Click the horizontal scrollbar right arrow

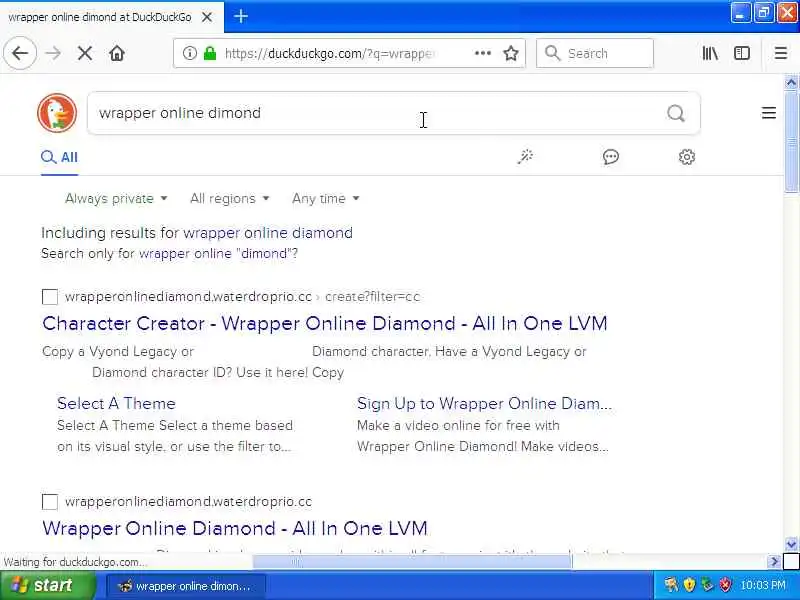coord(773,562)
